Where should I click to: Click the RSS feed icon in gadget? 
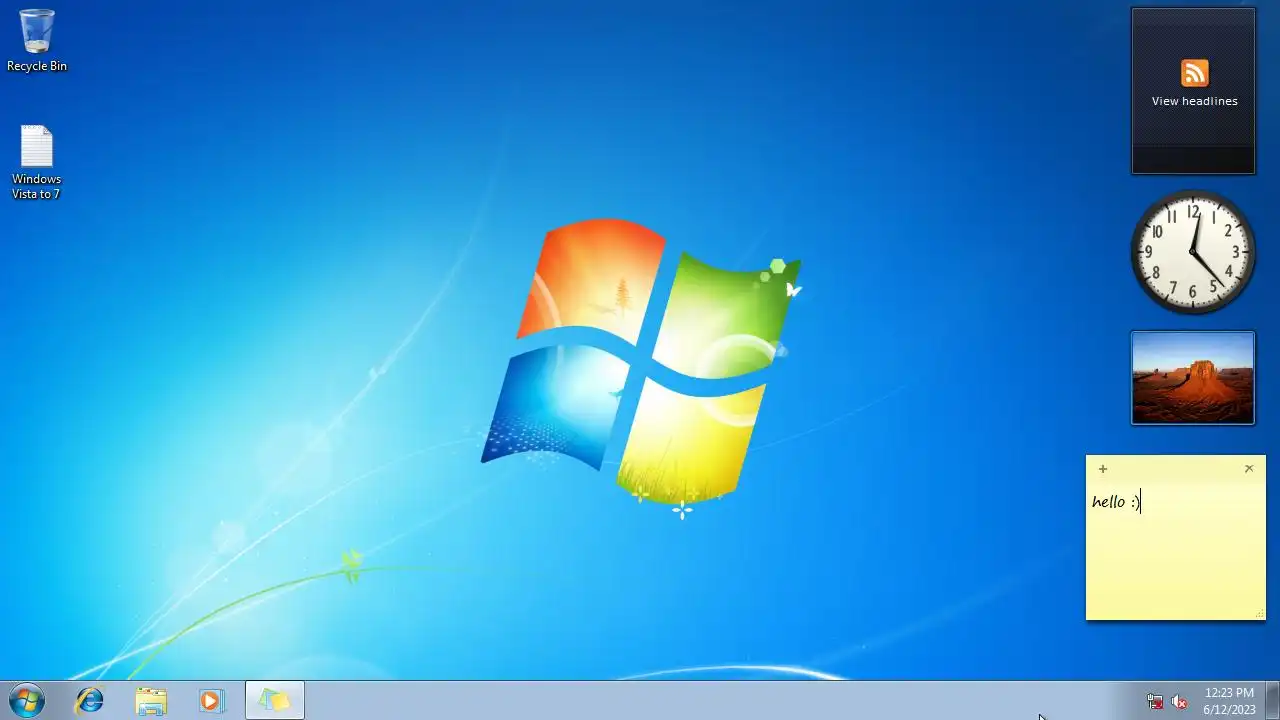[x=1194, y=73]
